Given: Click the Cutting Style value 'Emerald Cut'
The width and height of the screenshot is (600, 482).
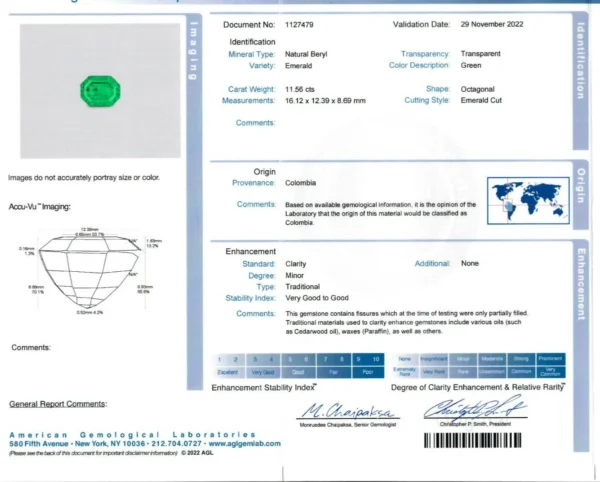Looking at the screenshot, I should pyautogui.click(x=481, y=101).
